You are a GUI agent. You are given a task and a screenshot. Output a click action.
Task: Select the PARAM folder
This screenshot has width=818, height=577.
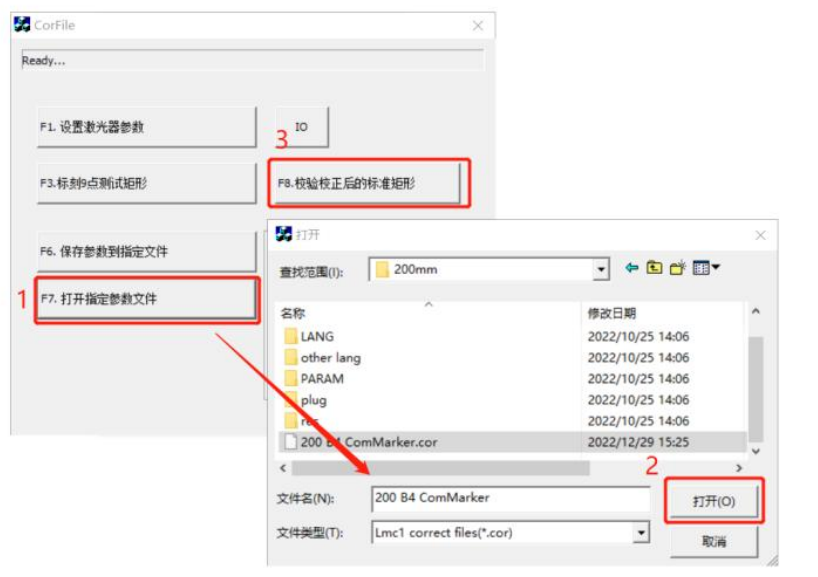click(x=321, y=379)
